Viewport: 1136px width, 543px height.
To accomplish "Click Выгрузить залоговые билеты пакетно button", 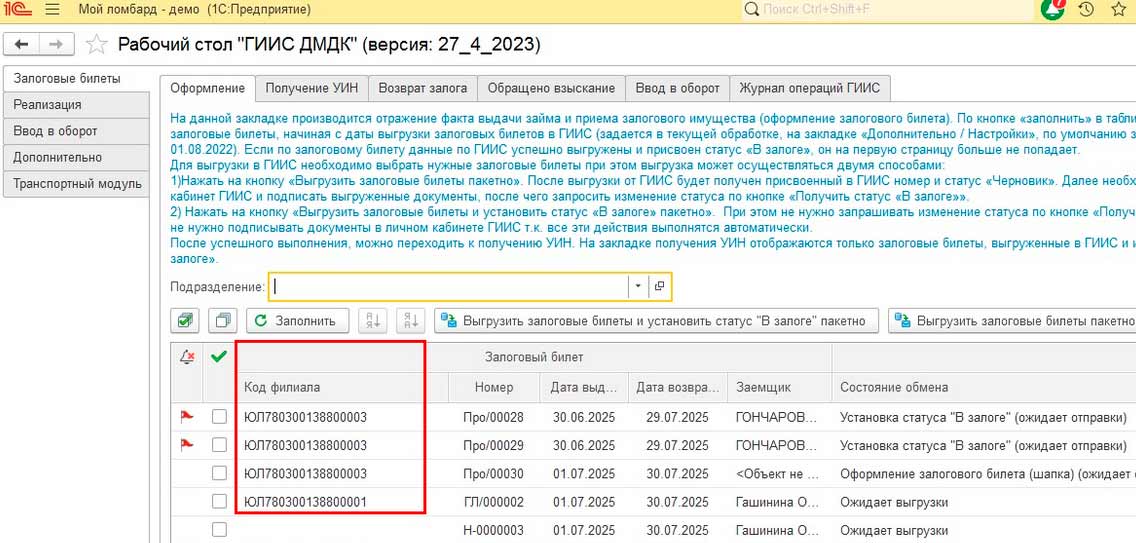I will tap(1012, 320).
